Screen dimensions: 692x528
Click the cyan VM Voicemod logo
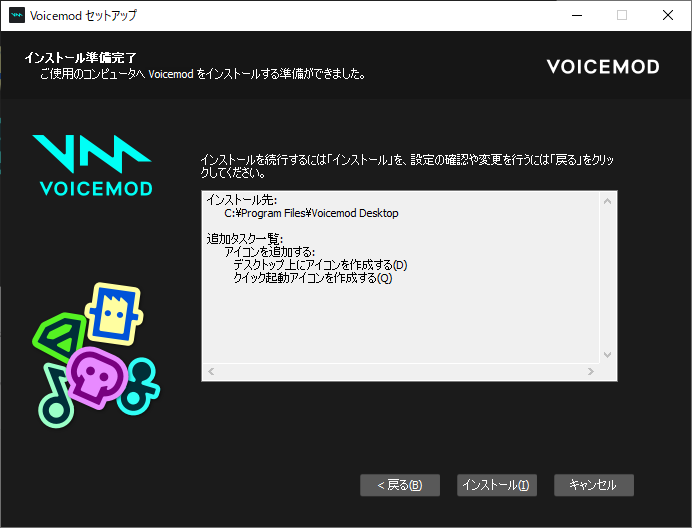pos(92,165)
